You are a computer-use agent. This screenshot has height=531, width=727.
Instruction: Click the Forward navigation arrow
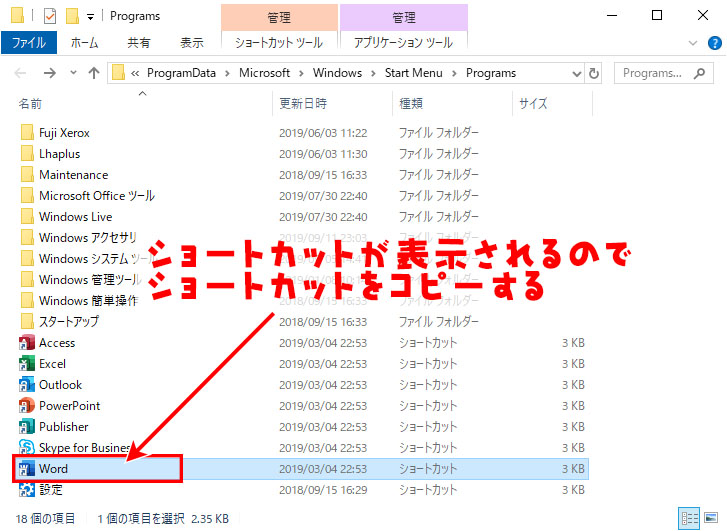(49, 73)
